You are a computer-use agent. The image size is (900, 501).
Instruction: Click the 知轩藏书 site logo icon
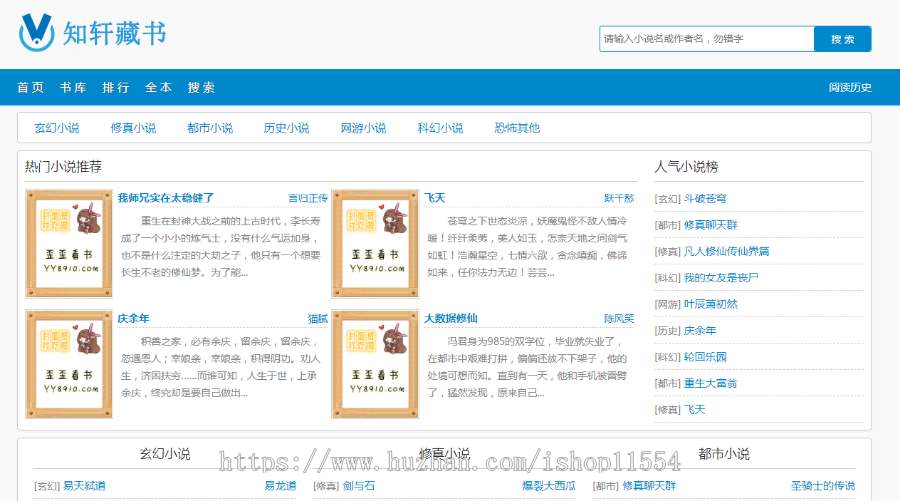(36, 33)
